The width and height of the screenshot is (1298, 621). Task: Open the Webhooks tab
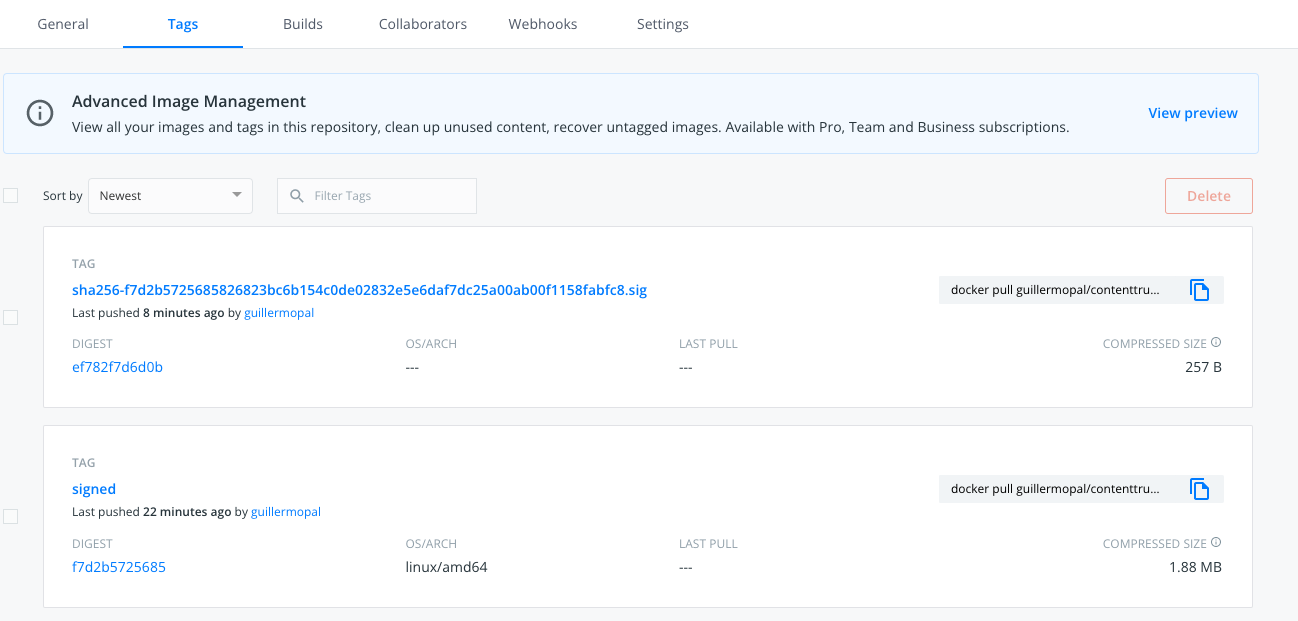click(542, 24)
